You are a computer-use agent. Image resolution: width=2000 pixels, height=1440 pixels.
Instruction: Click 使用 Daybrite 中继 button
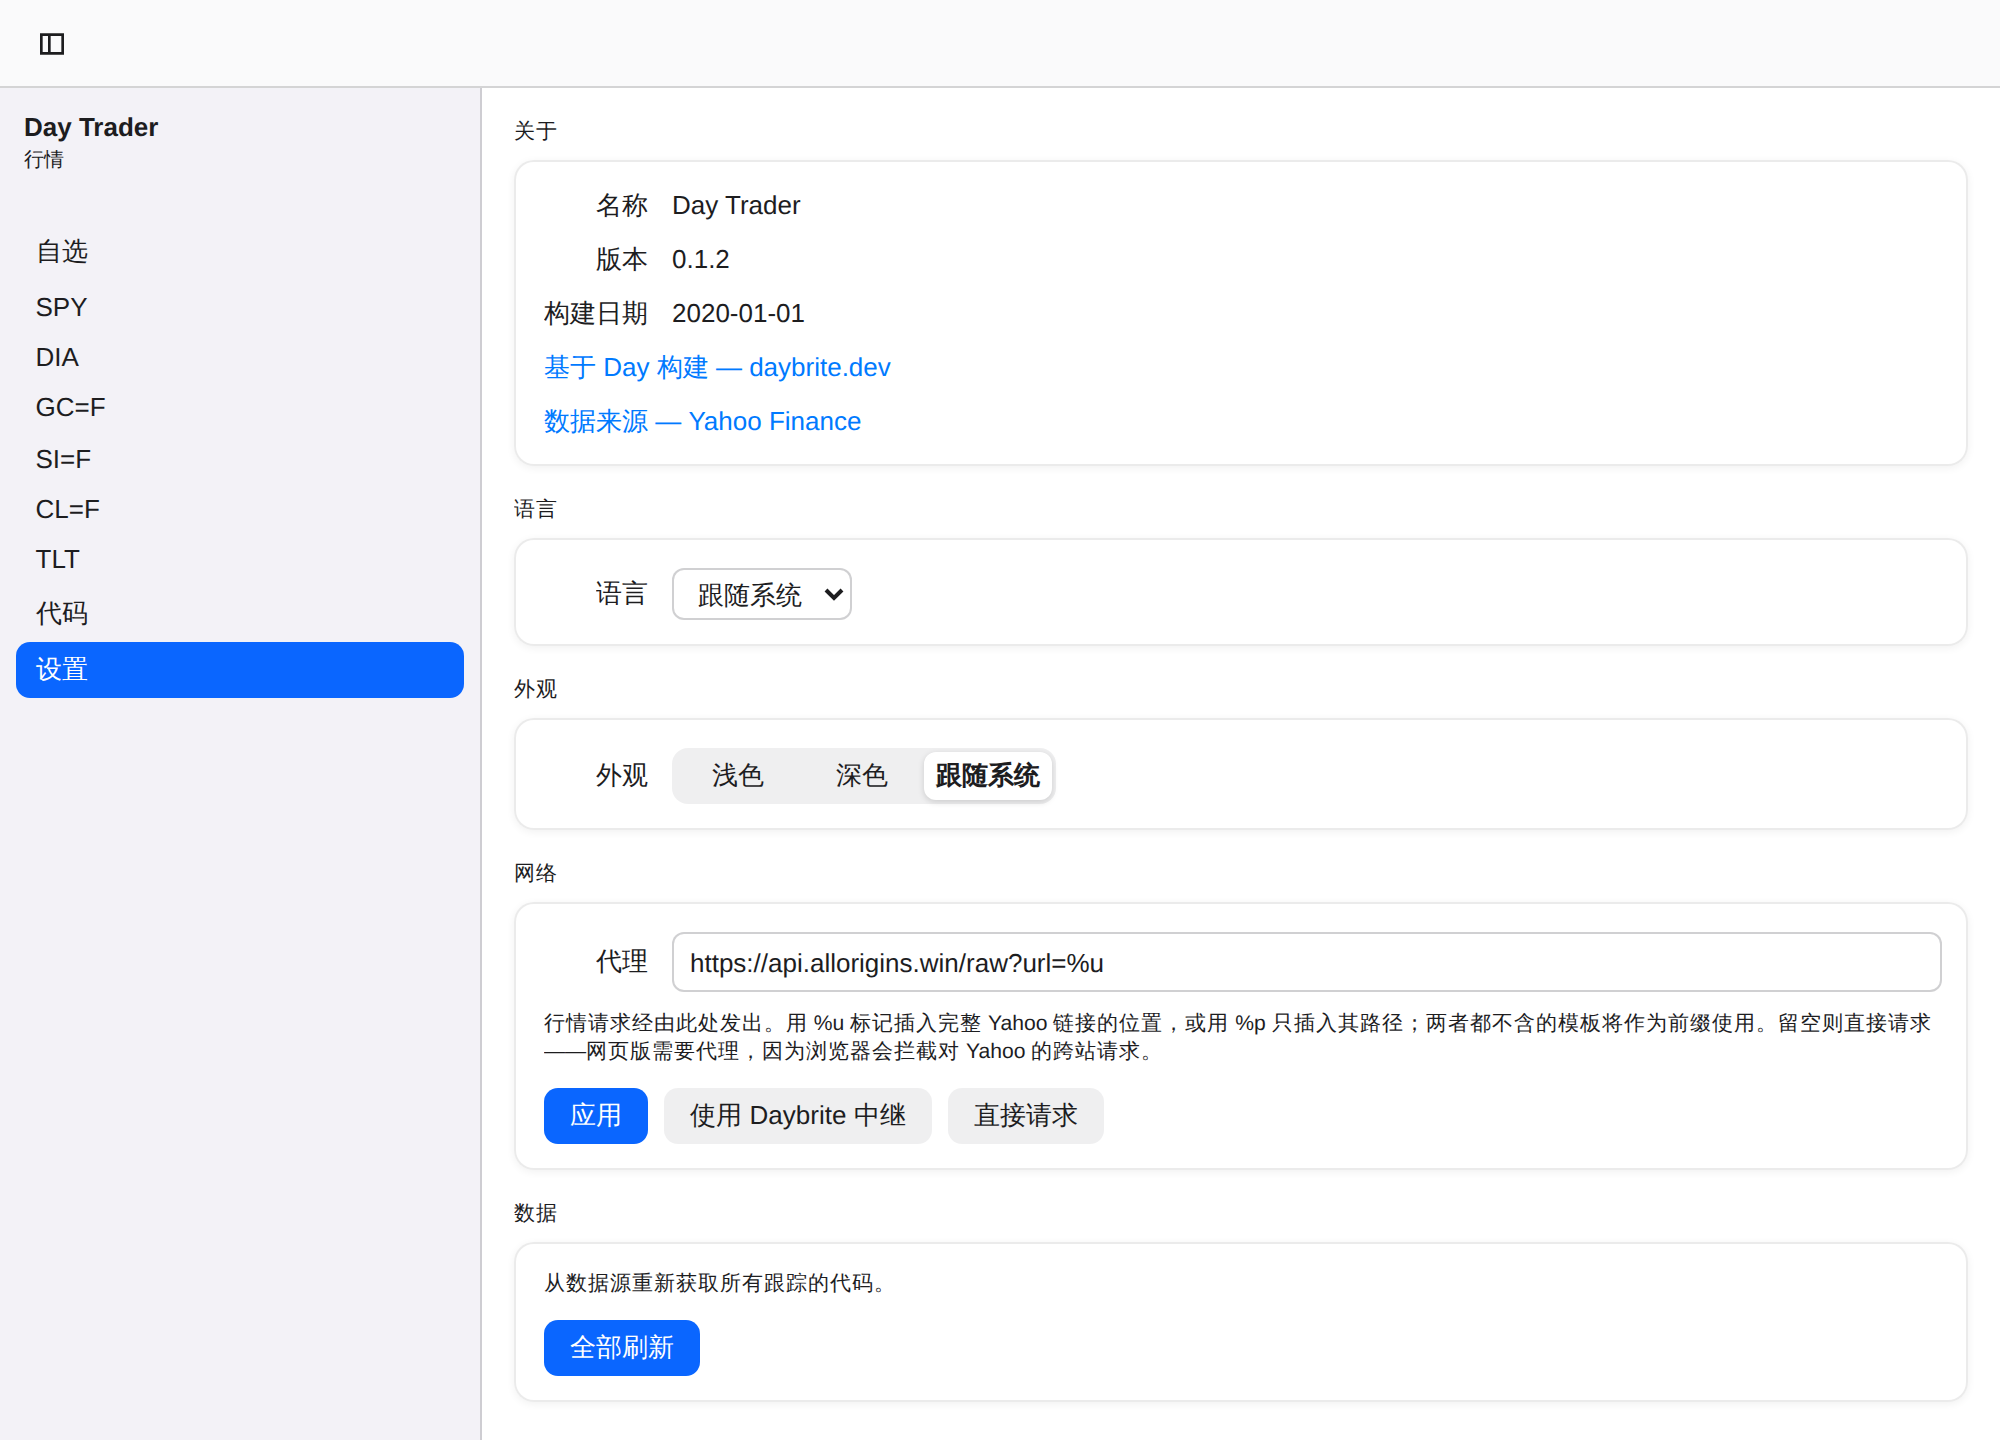[798, 1115]
